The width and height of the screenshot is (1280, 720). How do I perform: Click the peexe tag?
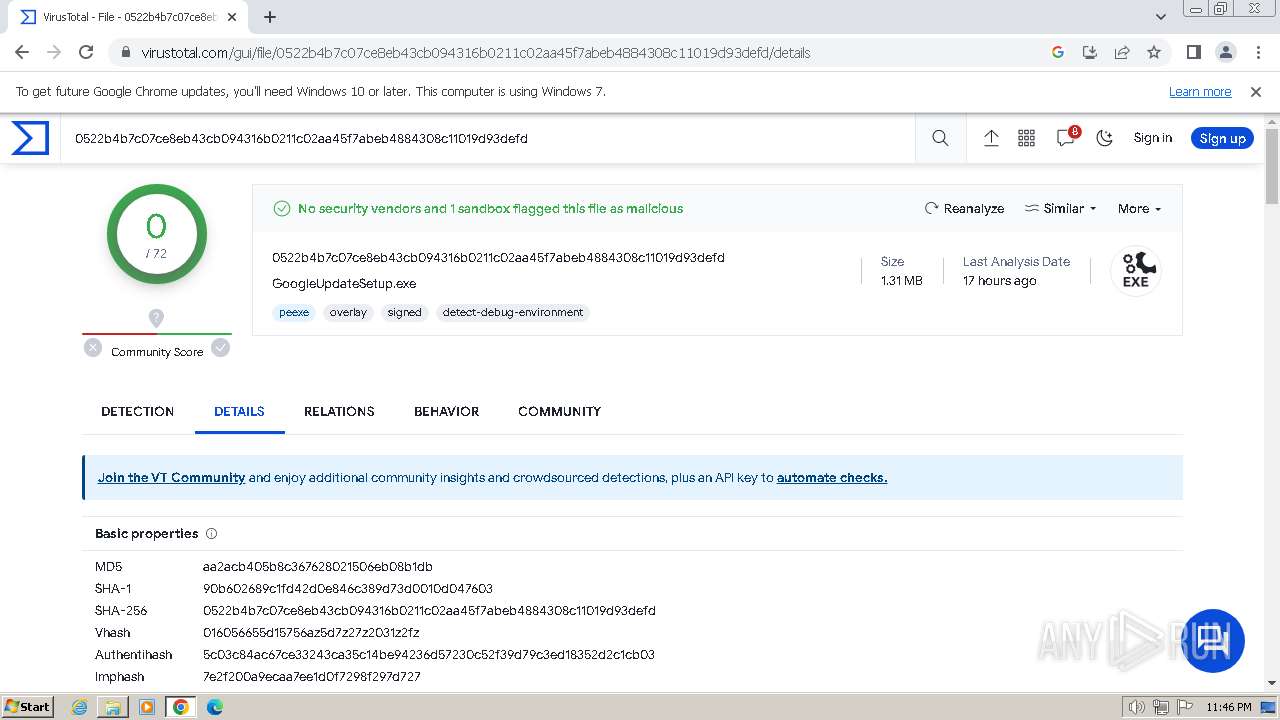coord(294,313)
